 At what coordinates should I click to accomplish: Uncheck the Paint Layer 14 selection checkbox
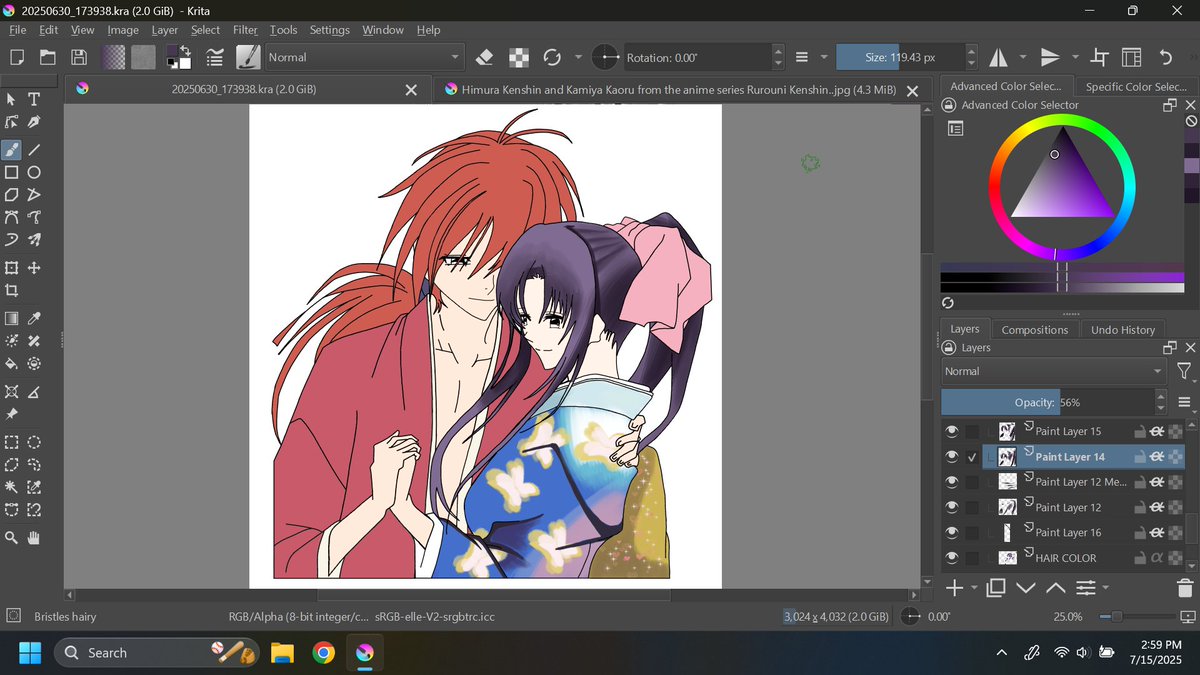point(972,457)
